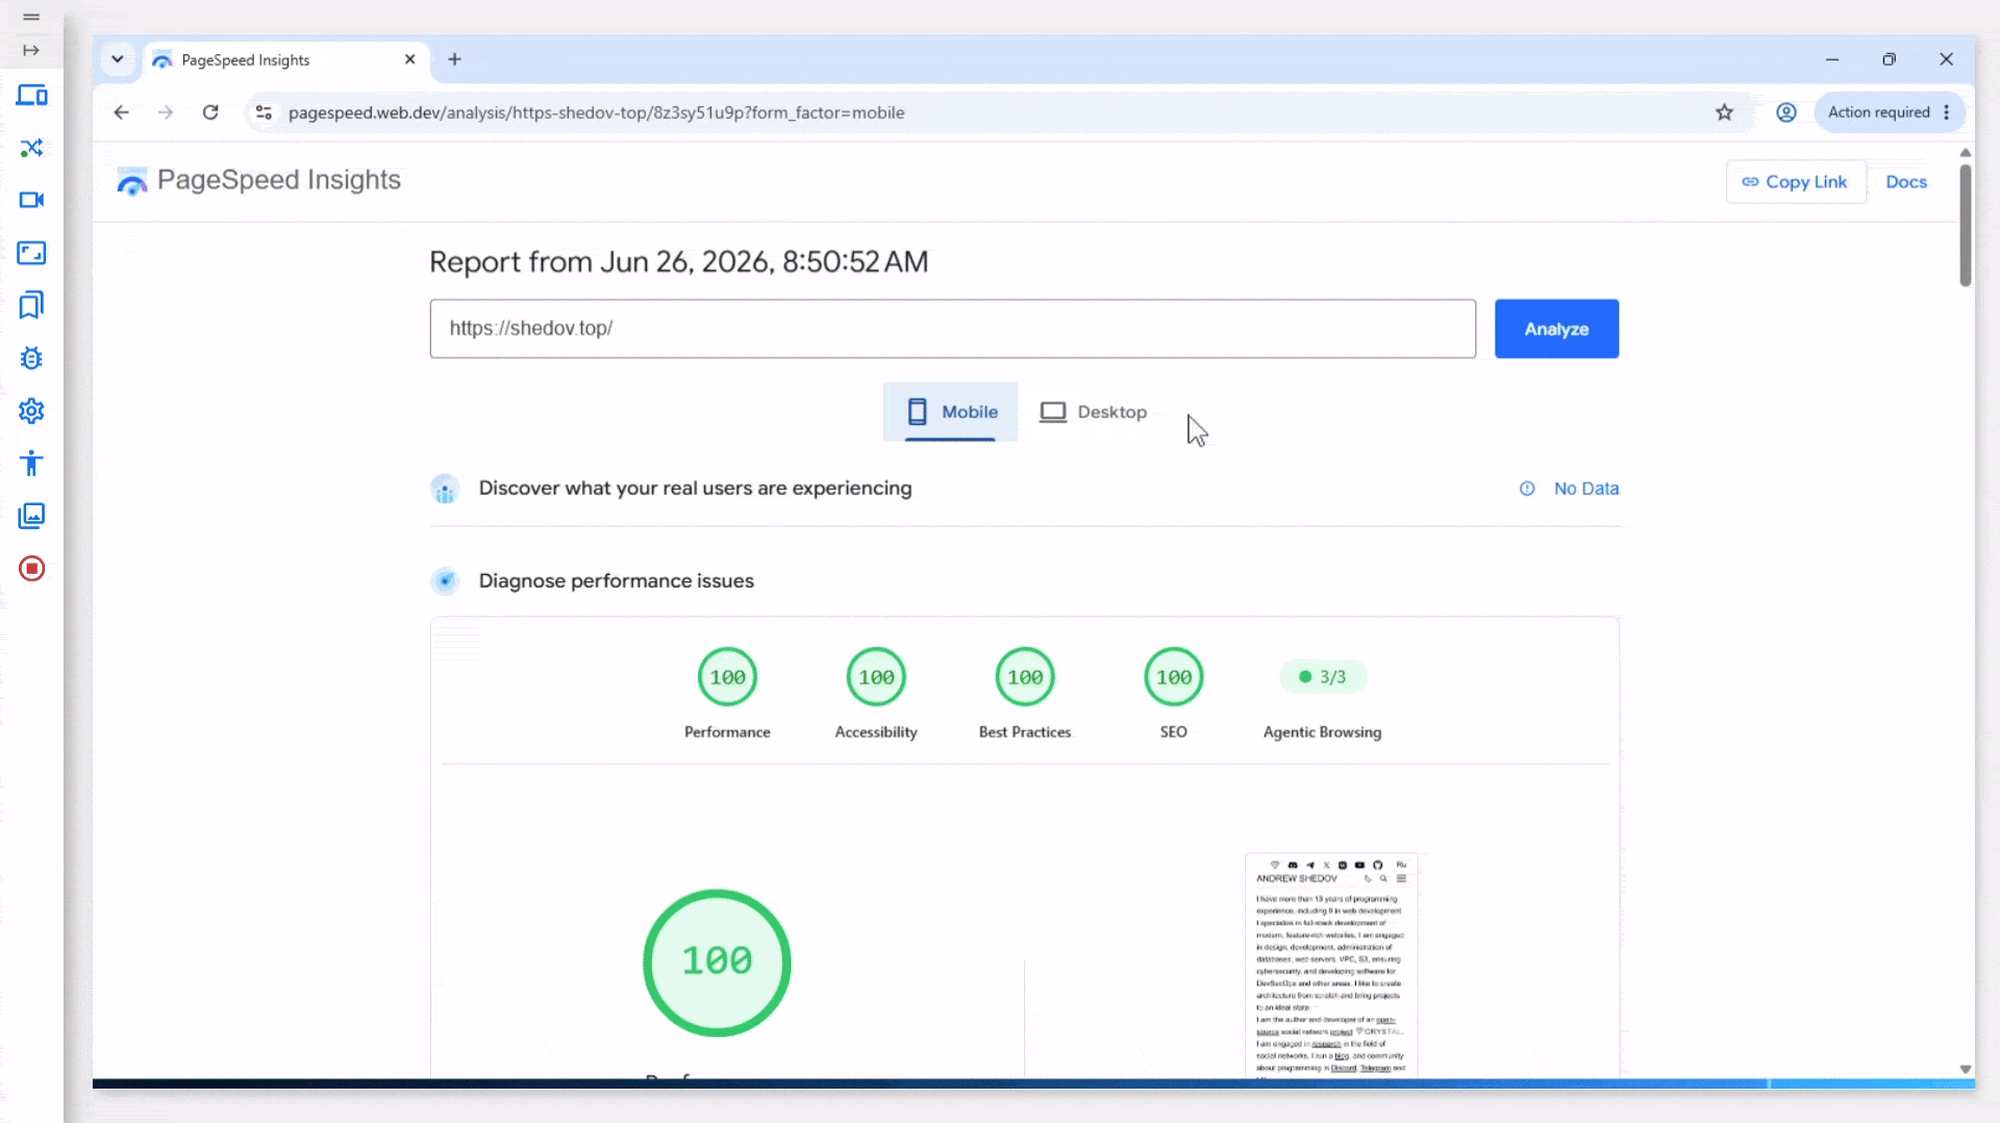2000x1123 pixels.
Task: Open the Docs link
Action: click(1906, 182)
